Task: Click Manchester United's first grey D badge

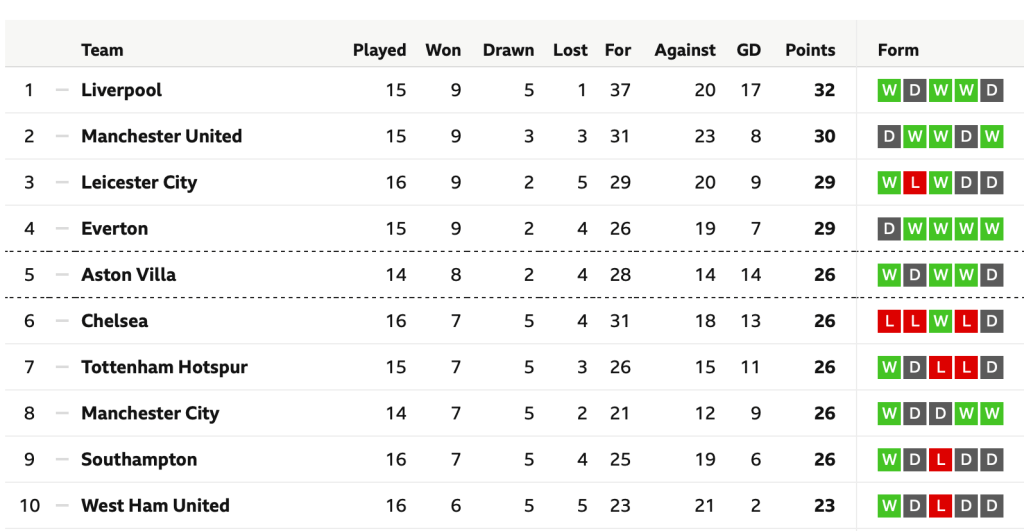Action: click(889, 136)
